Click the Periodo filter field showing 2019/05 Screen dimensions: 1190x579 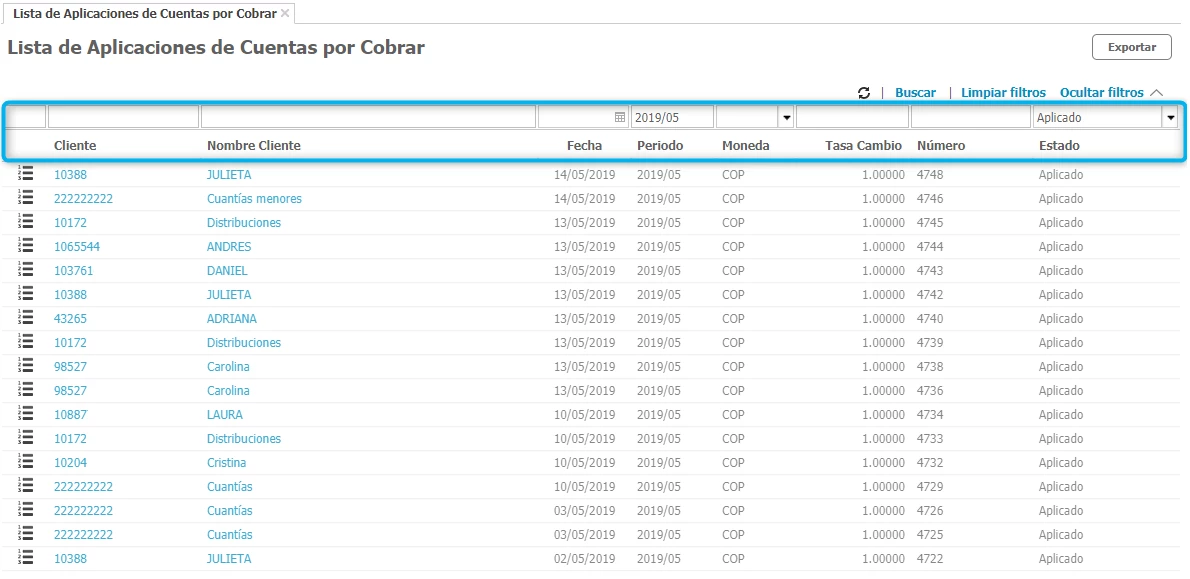(672, 117)
